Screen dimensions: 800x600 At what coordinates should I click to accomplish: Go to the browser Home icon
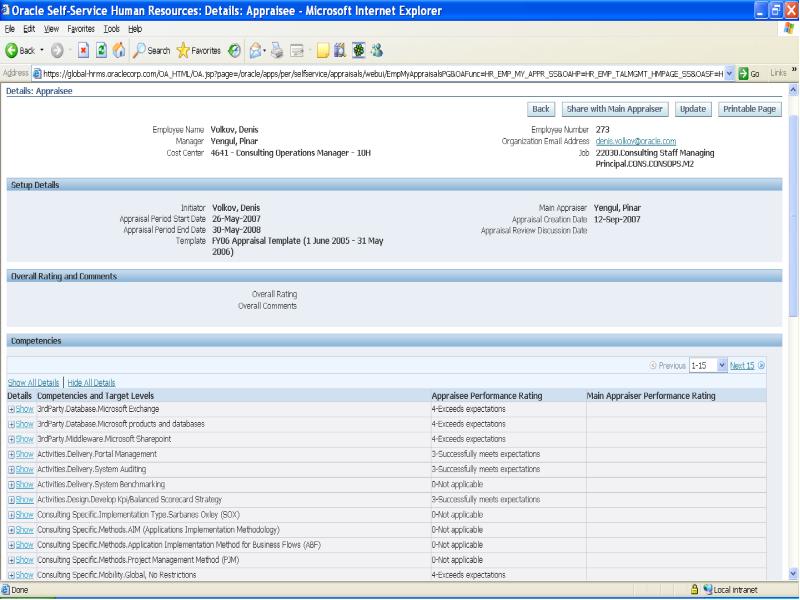tap(120, 52)
